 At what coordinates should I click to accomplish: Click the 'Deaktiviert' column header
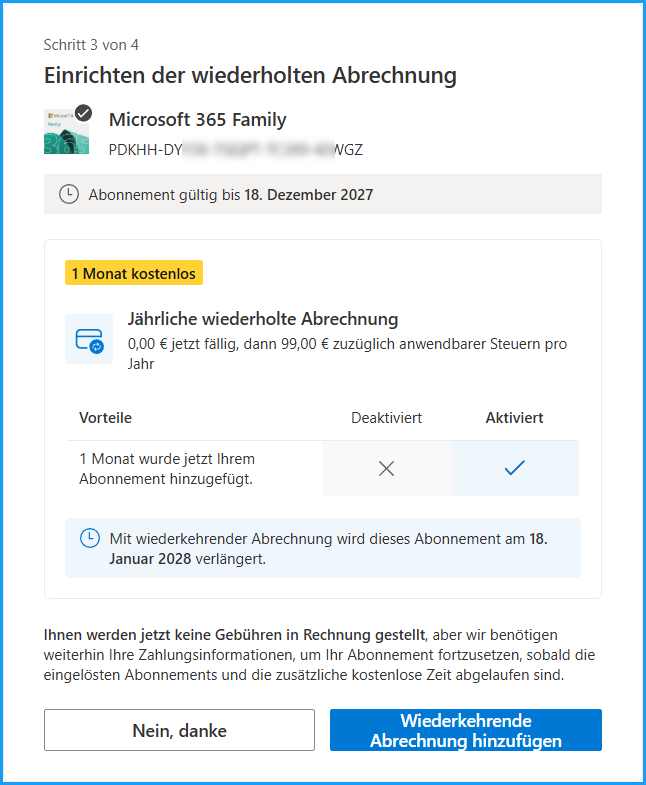pyautogui.click(x=386, y=418)
